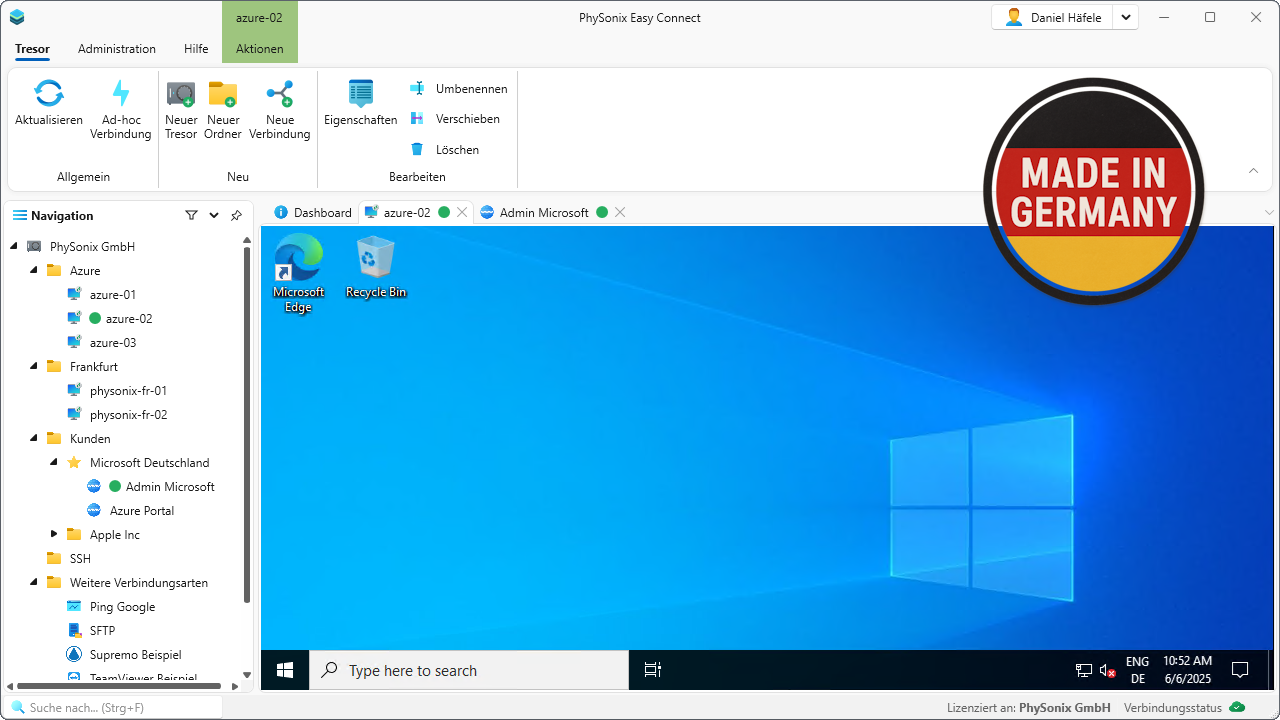
Task: Select physonix-fr-02 connection
Action: (128, 415)
